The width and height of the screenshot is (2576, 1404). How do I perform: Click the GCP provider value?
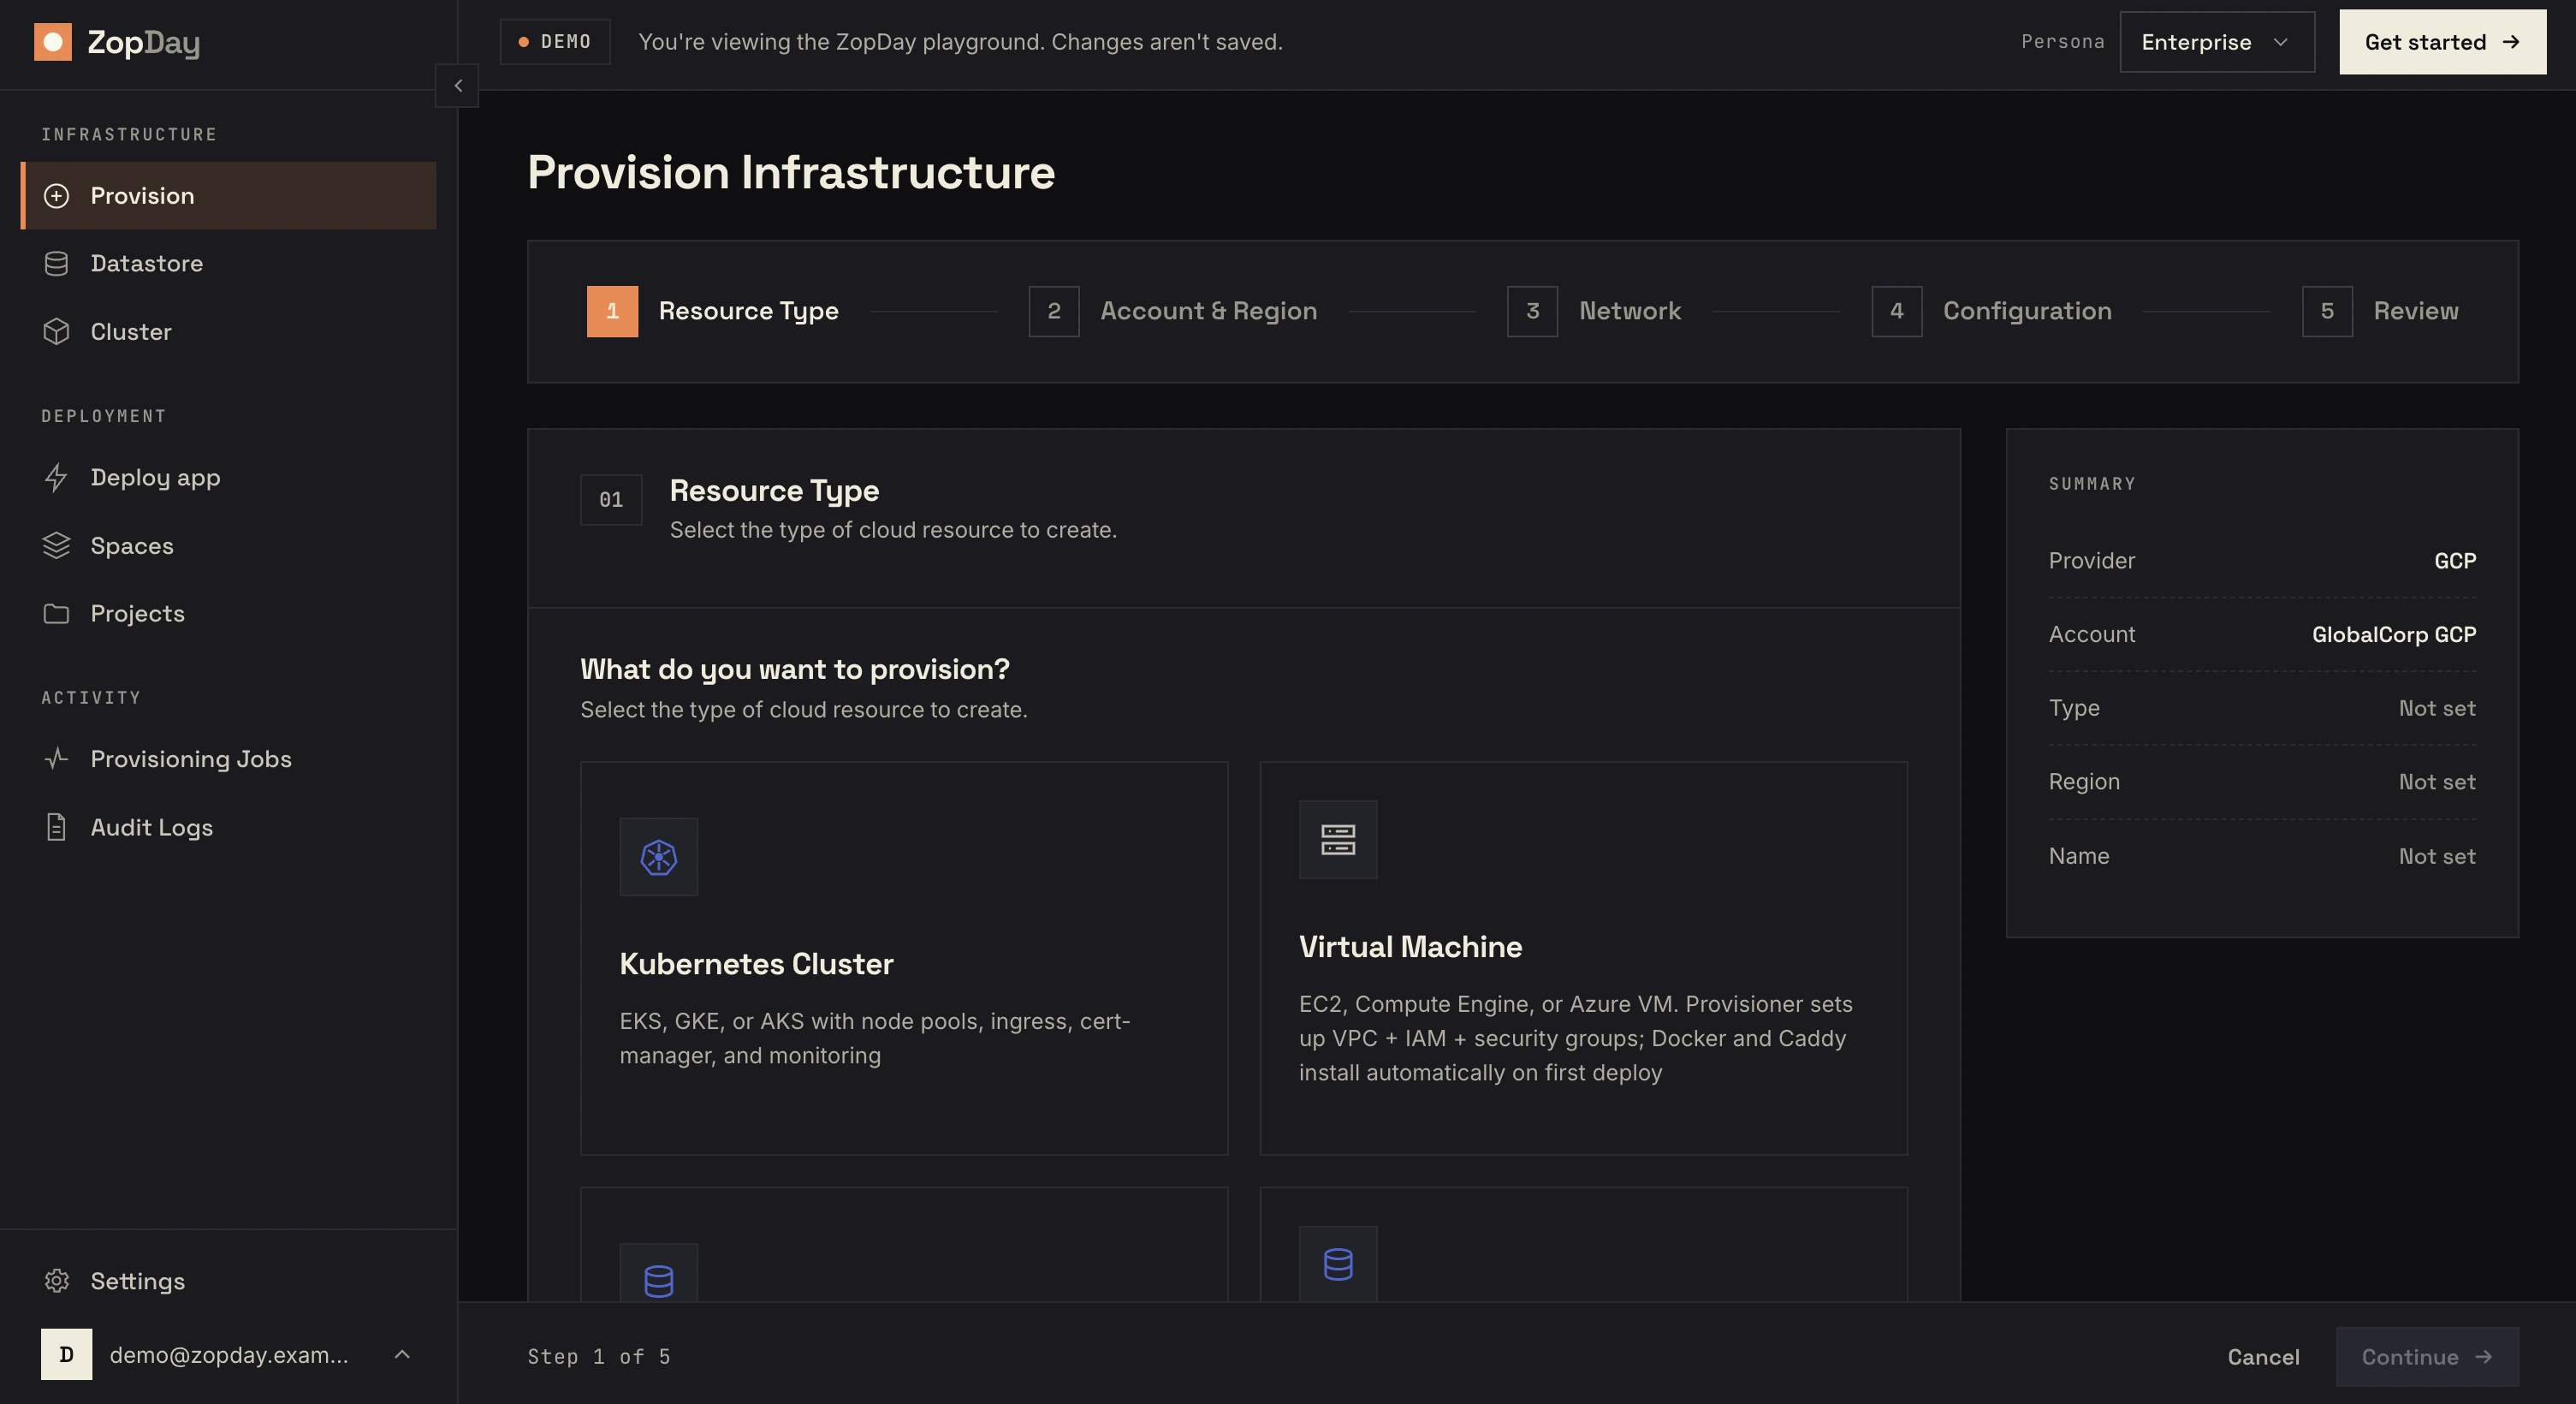[x=2455, y=561]
